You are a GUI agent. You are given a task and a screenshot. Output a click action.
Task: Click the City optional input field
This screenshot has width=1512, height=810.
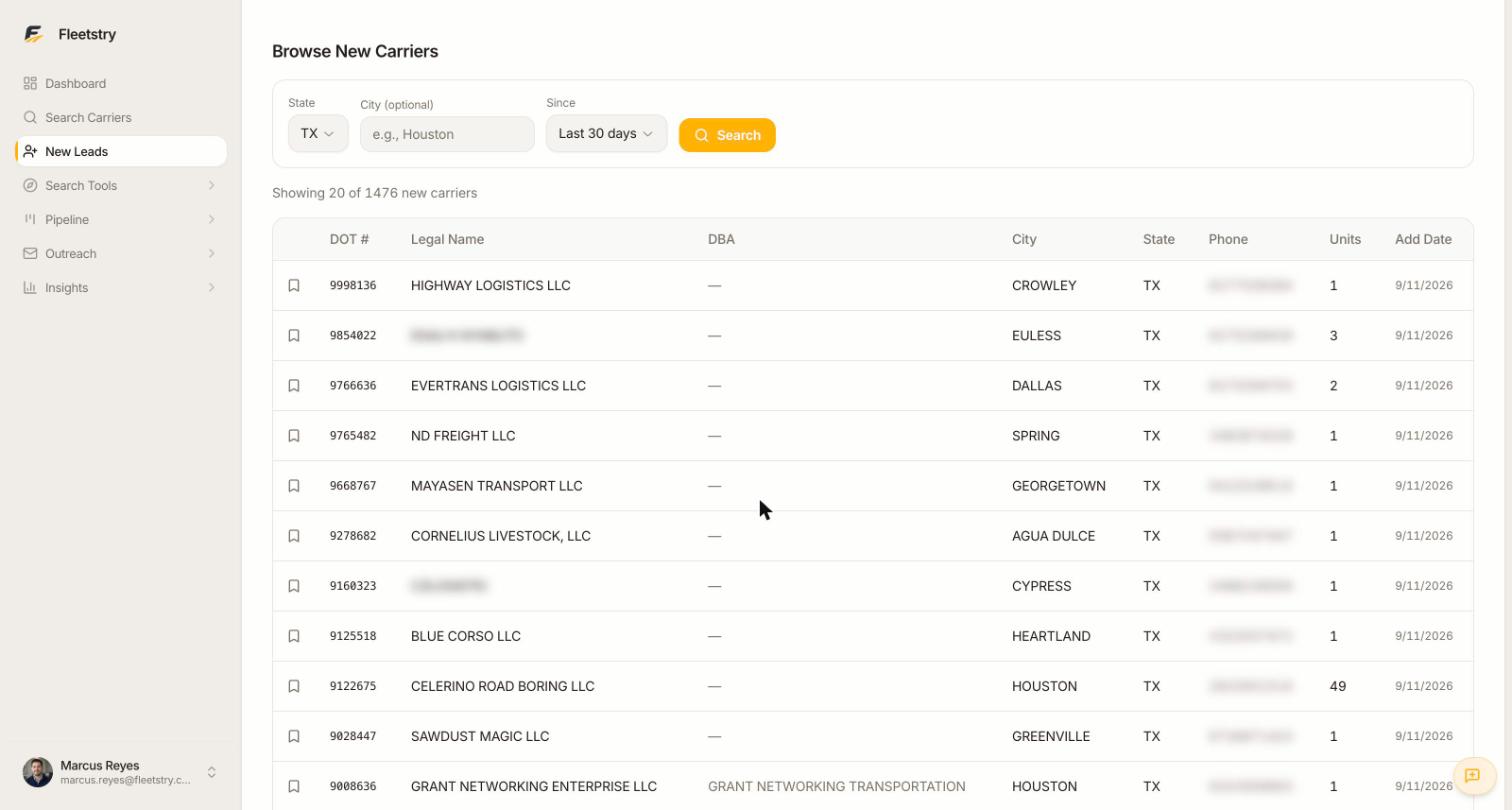447,134
